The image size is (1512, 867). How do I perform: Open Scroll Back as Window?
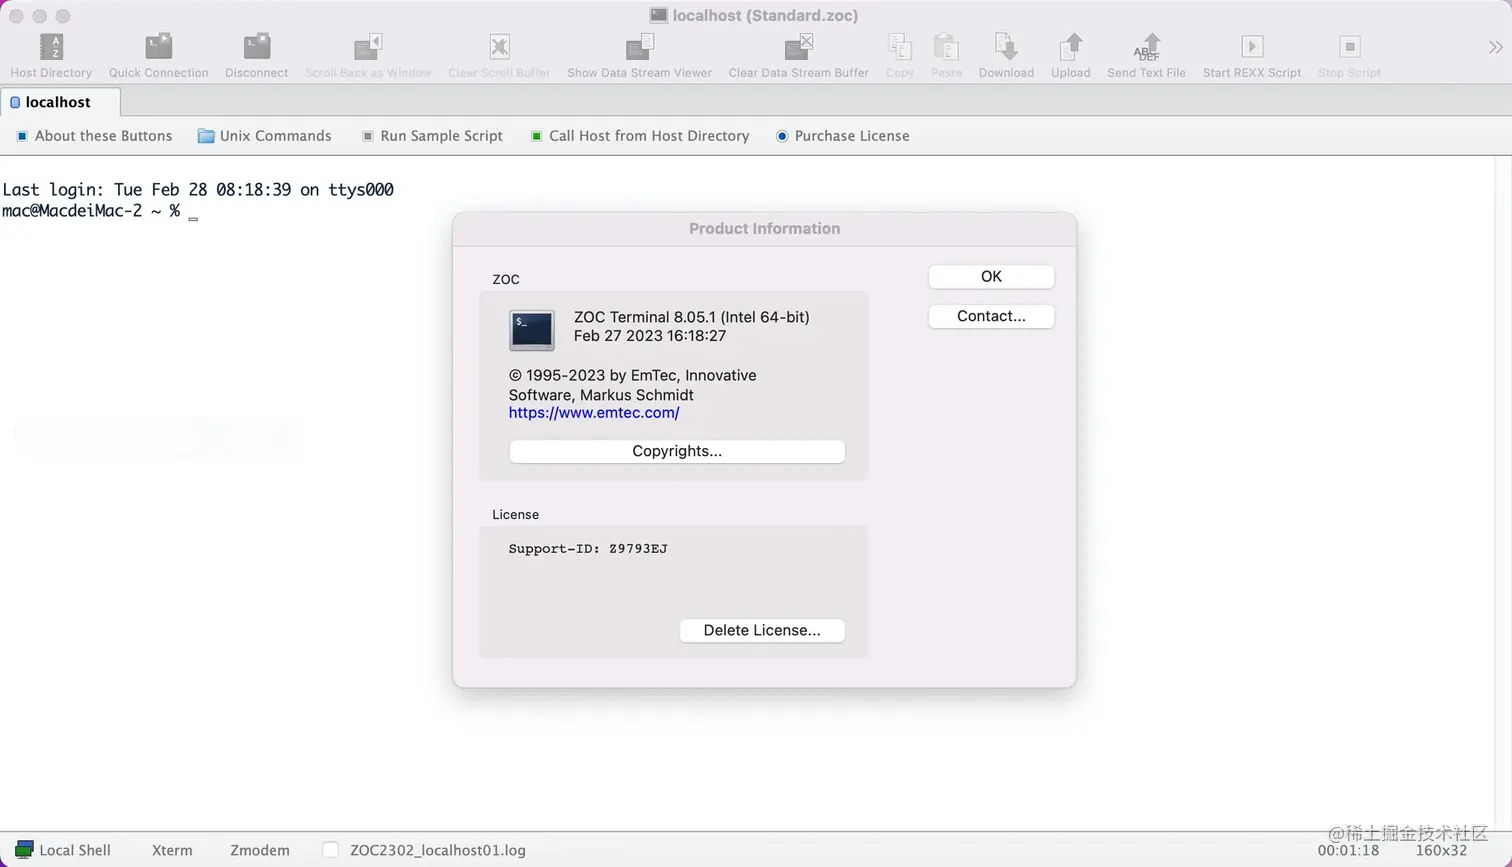click(368, 47)
